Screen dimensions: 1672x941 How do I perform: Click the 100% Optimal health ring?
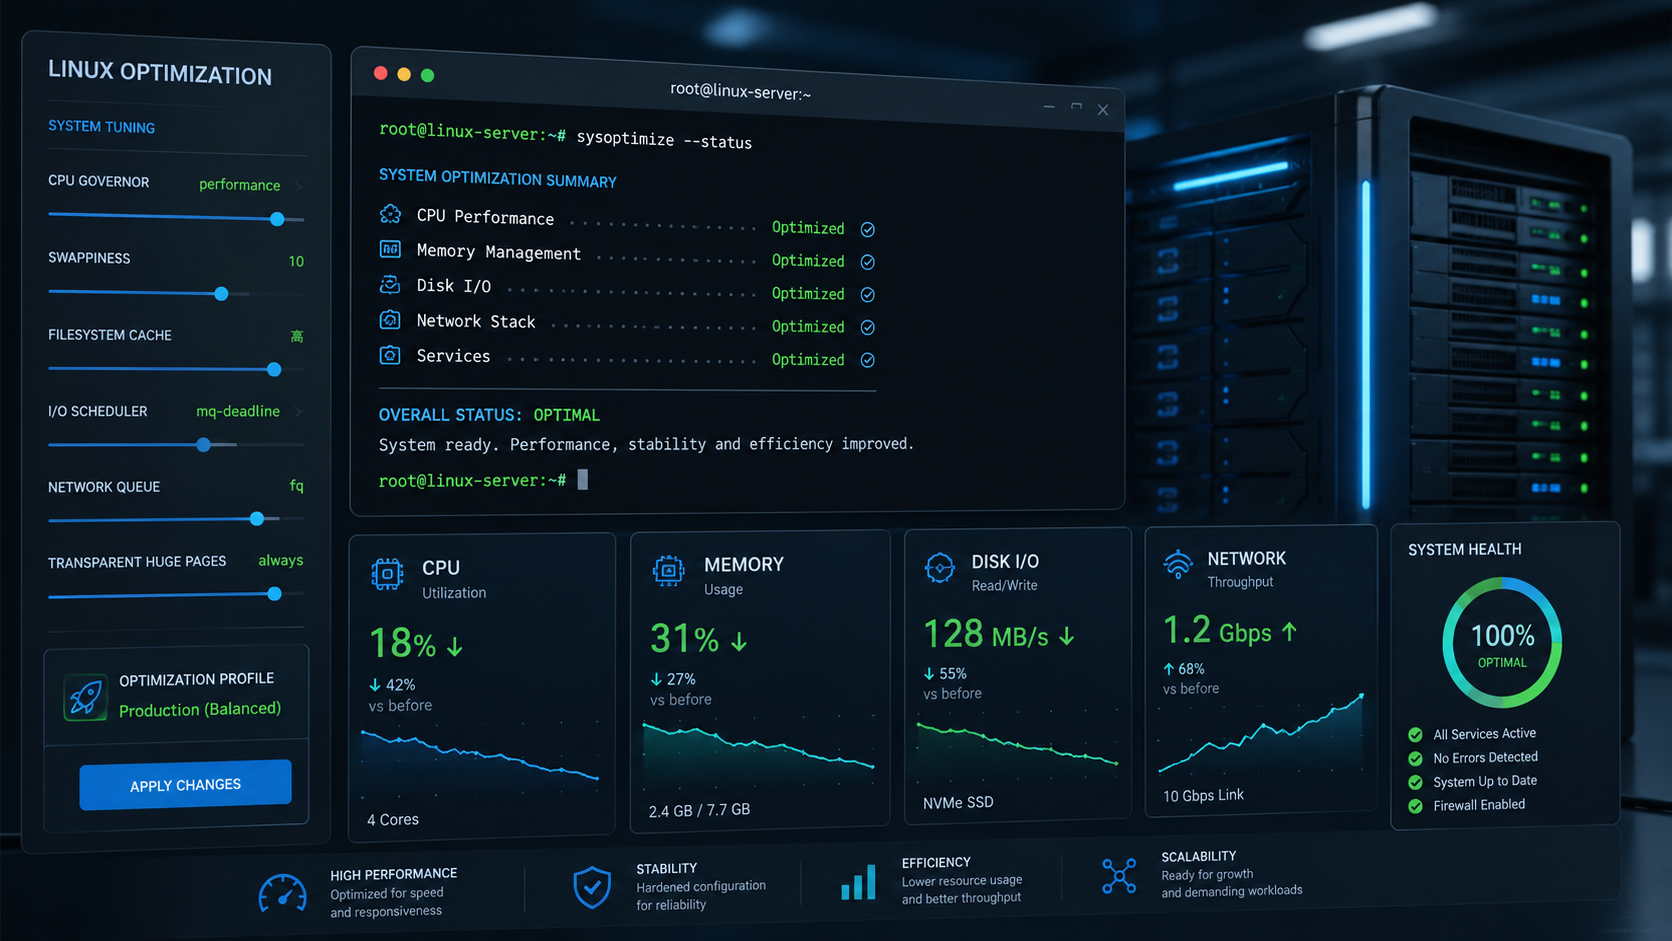coord(1502,643)
